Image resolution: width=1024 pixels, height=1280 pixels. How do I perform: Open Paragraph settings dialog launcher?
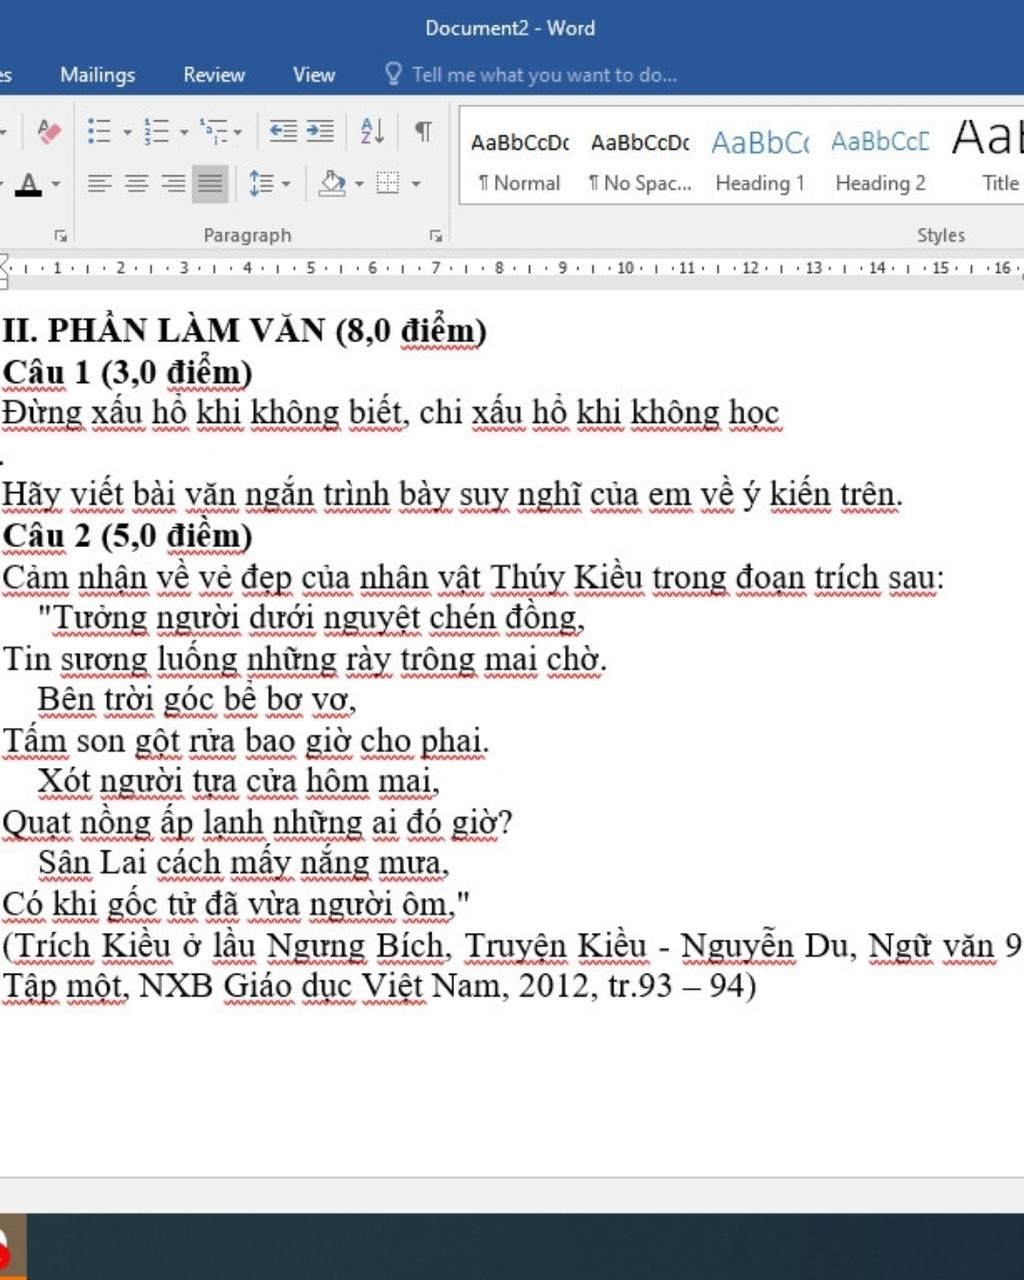(436, 236)
